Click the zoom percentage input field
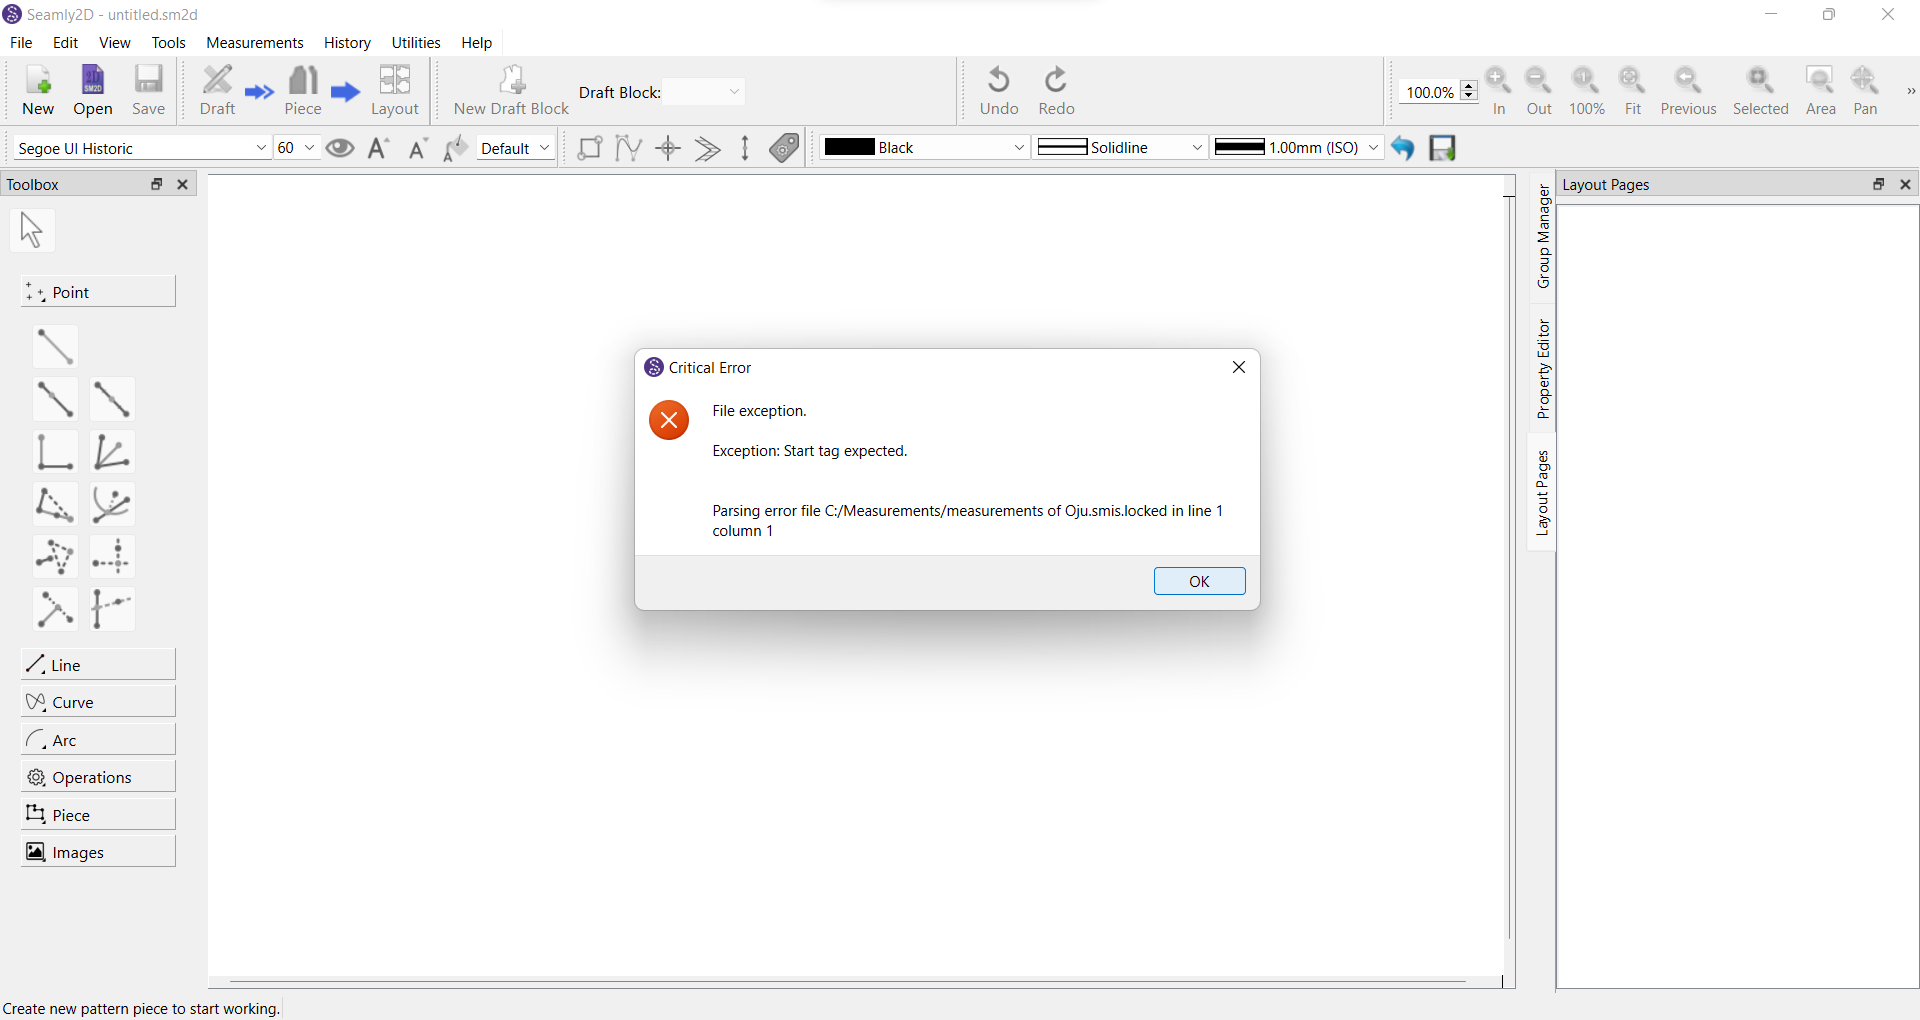The height and width of the screenshot is (1020, 1920). (x=1430, y=92)
